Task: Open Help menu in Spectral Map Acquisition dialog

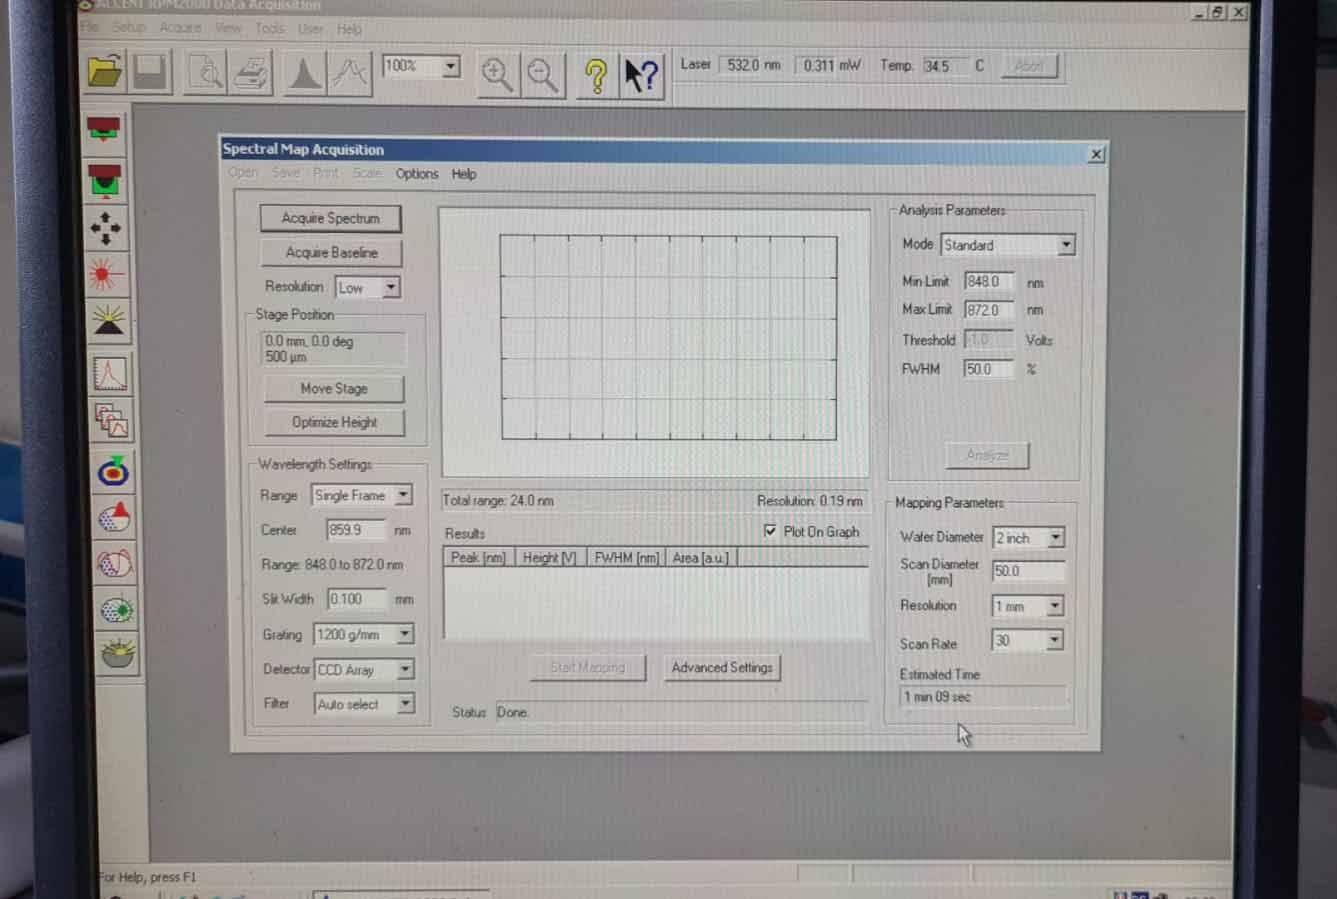Action: point(463,174)
